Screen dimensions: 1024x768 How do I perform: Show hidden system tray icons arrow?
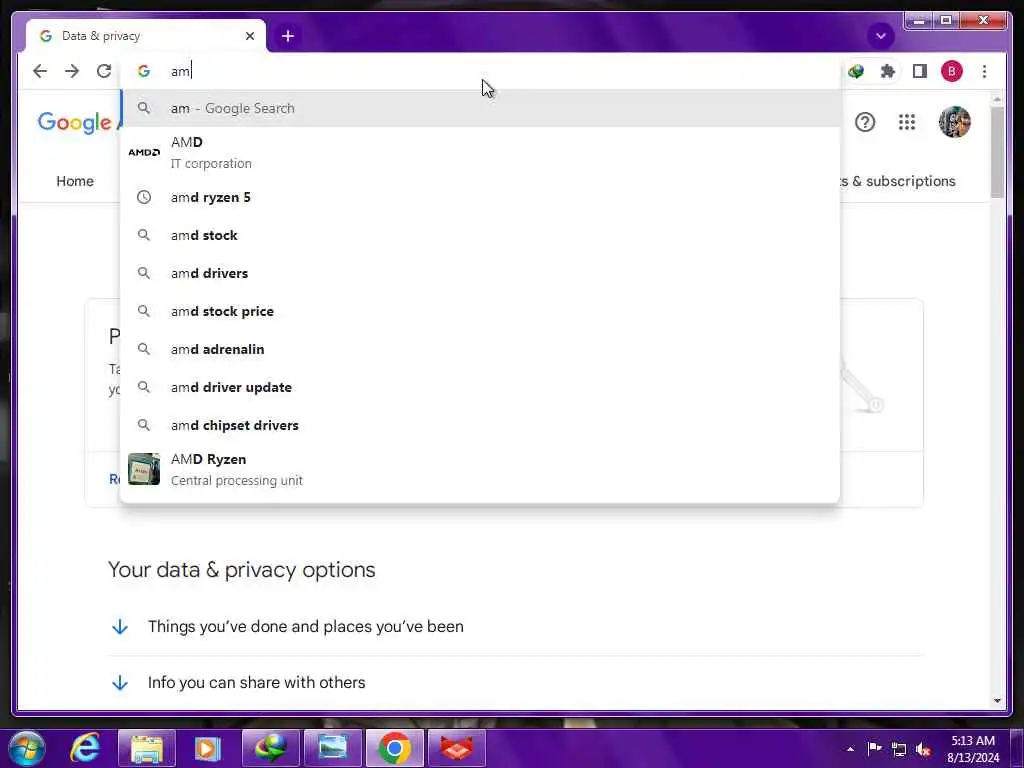point(850,749)
